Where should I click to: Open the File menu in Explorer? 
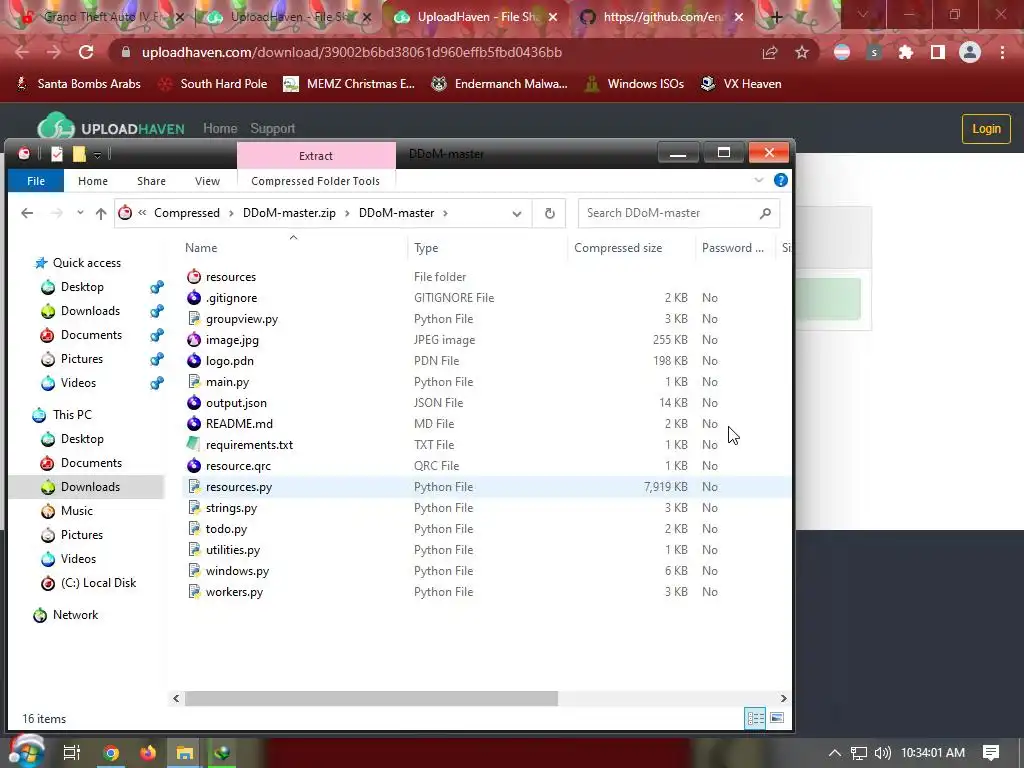click(36, 181)
